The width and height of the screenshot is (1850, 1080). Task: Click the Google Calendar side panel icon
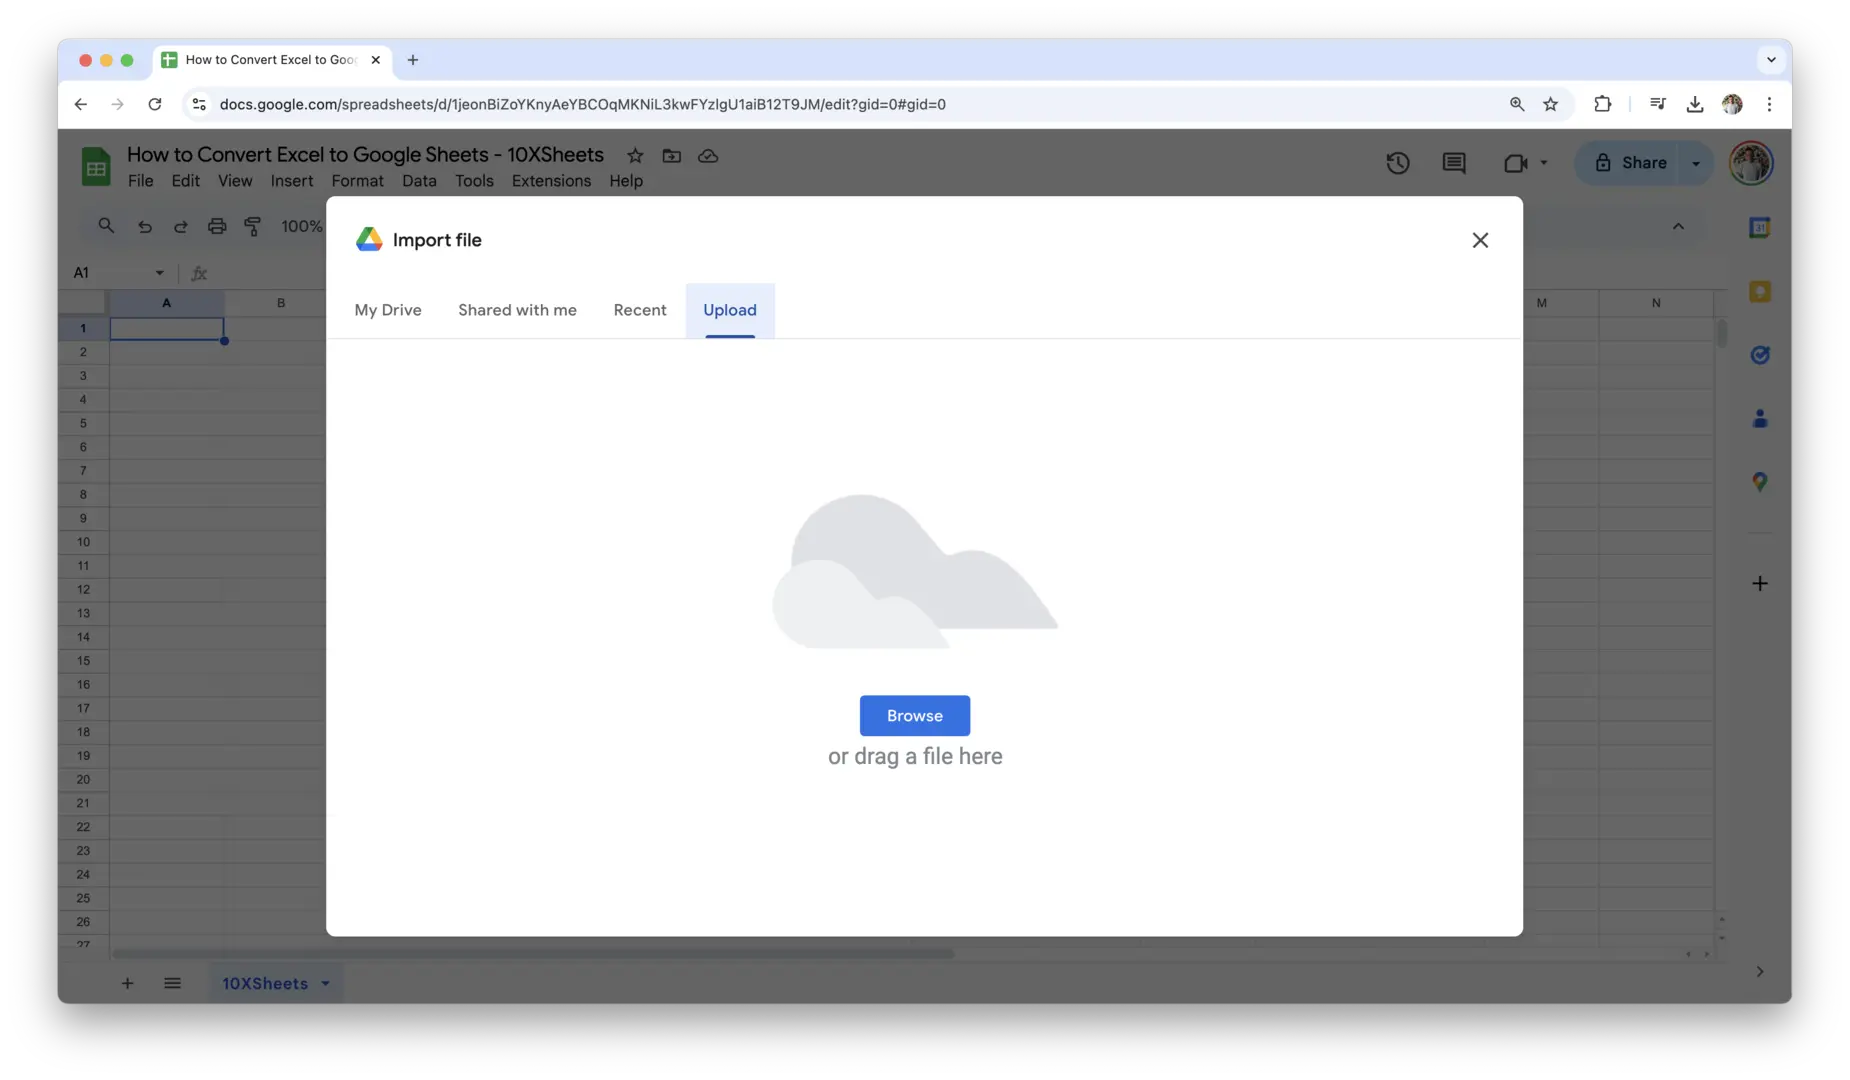click(1759, 228)
